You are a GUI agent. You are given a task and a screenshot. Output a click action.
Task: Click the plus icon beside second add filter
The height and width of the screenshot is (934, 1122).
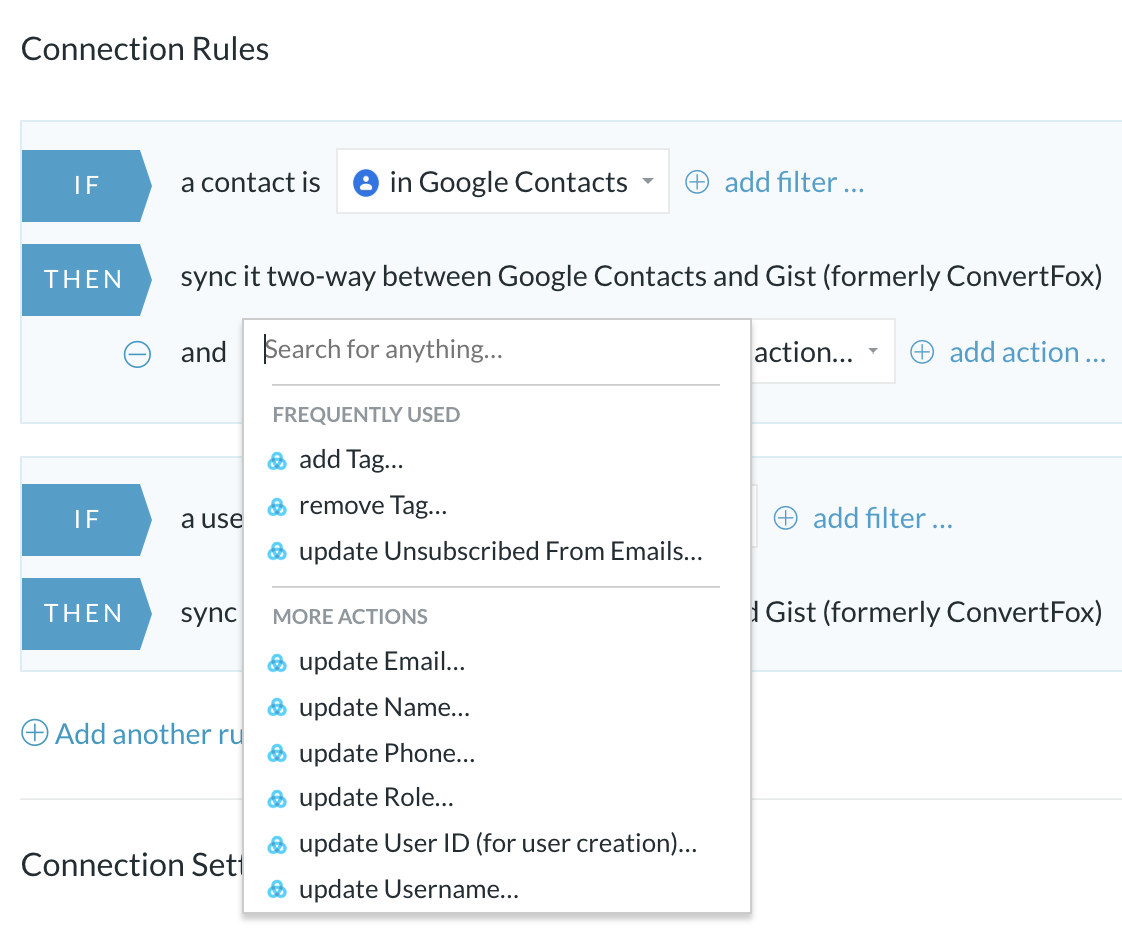click(x=786, y=518)
